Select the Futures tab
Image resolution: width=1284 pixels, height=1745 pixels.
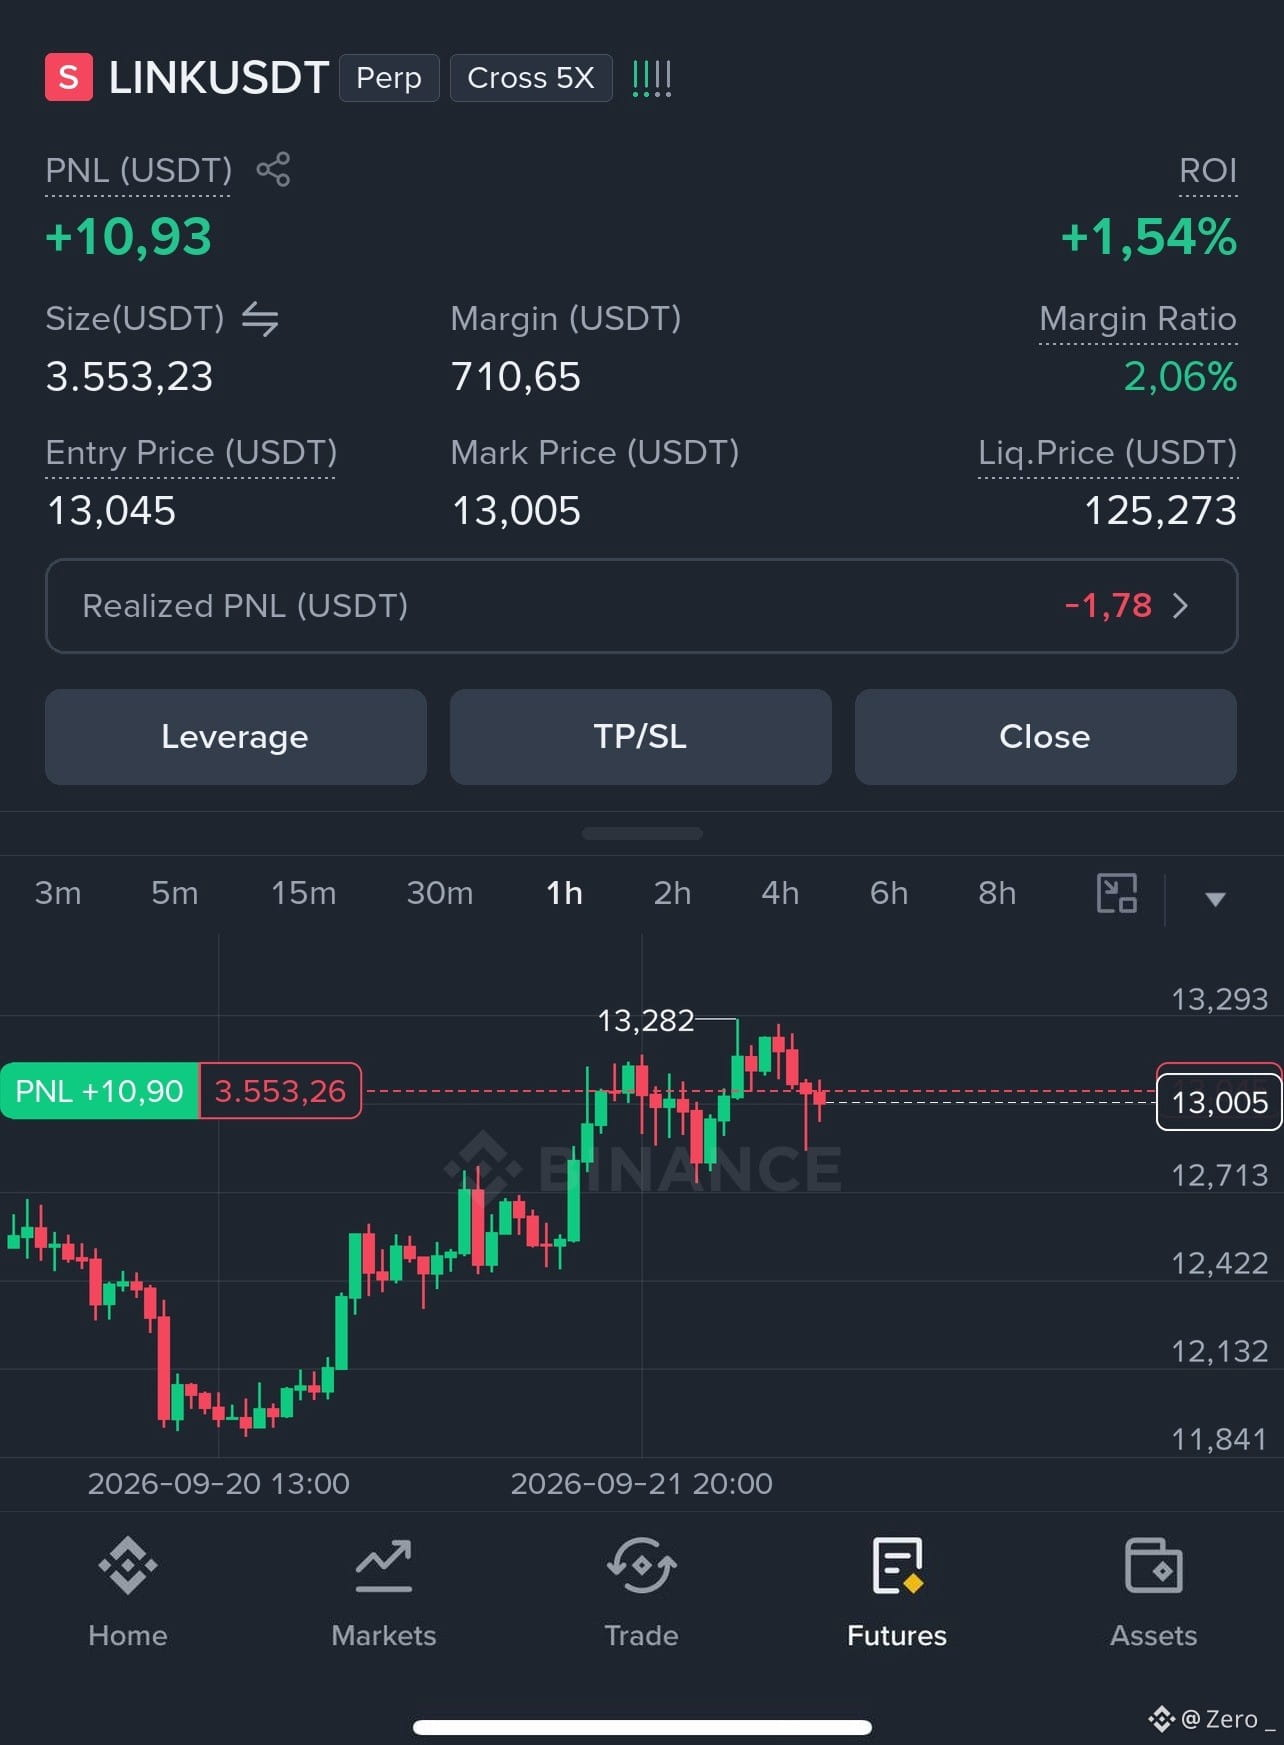(897, 1592)
